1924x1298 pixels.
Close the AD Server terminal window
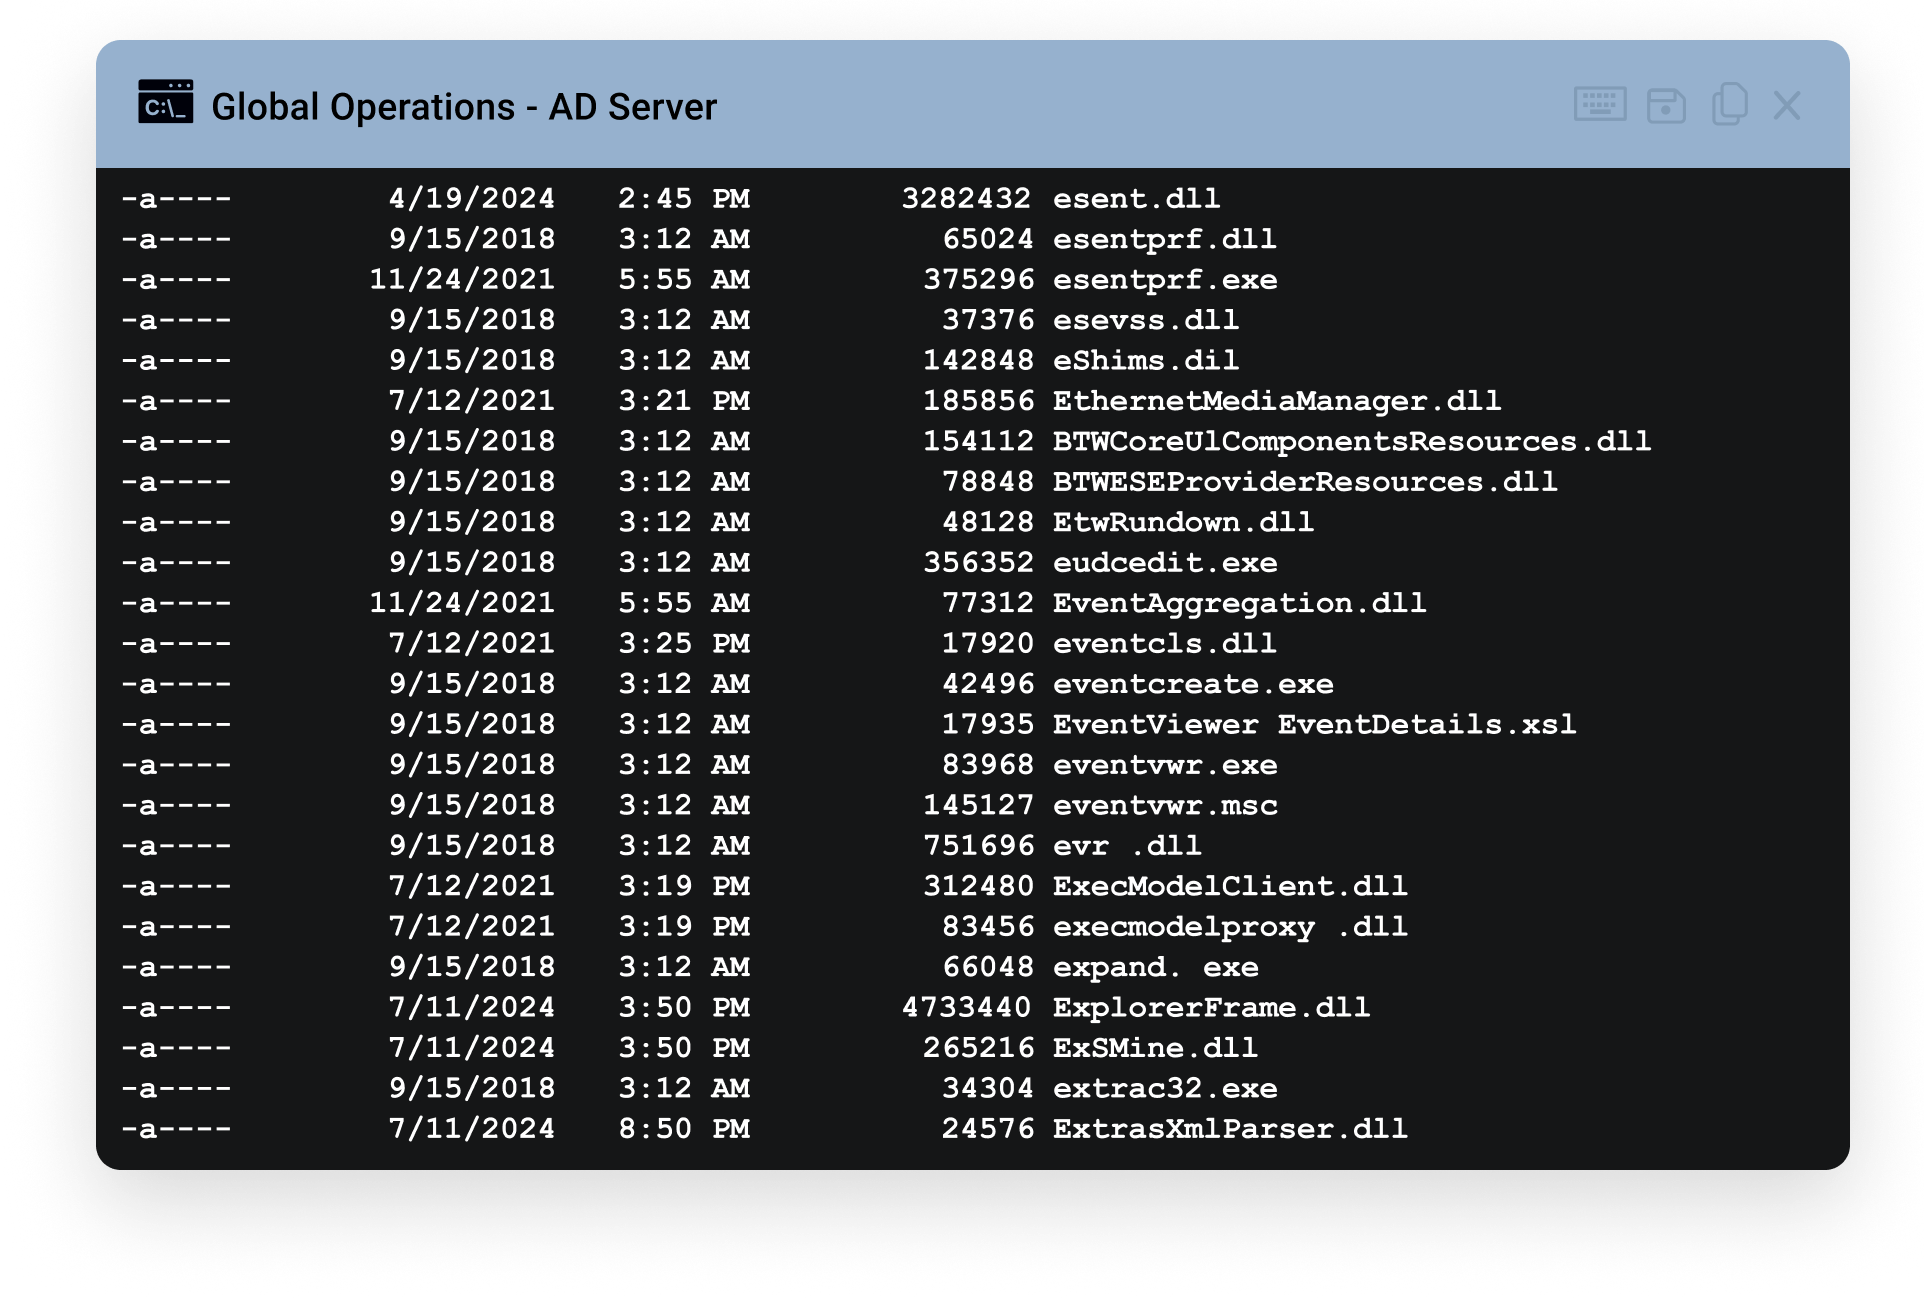[x=1787, y=105]
